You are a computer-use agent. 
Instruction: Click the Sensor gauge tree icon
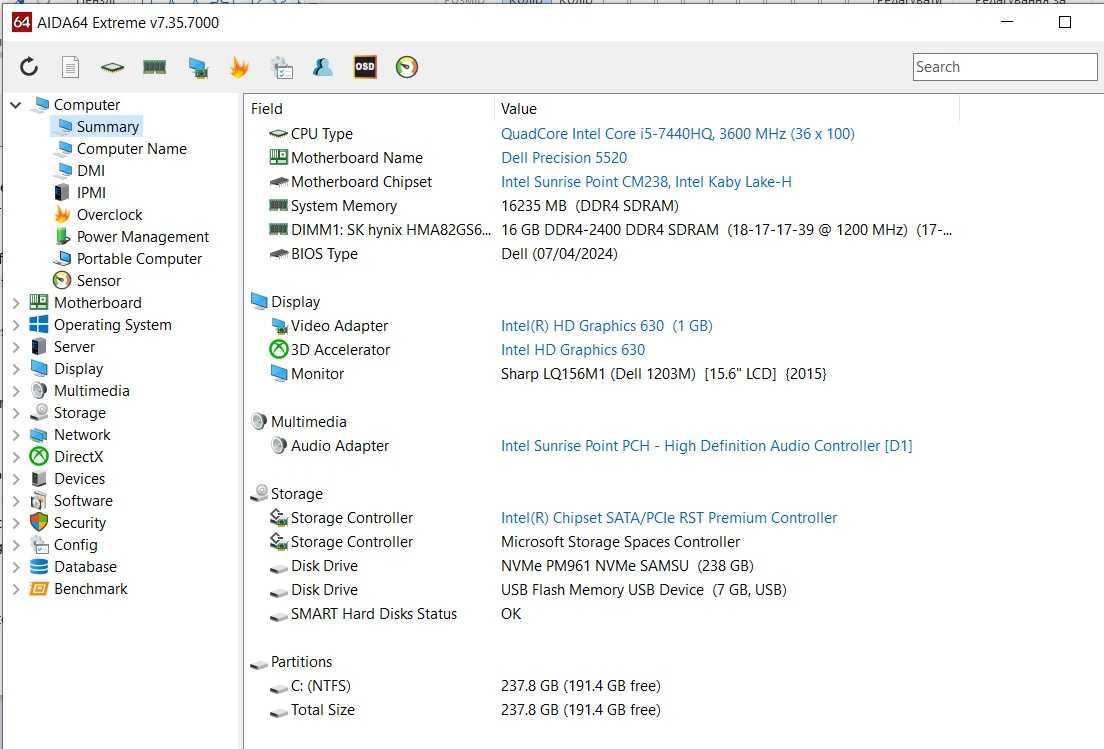tap(62, 280)
